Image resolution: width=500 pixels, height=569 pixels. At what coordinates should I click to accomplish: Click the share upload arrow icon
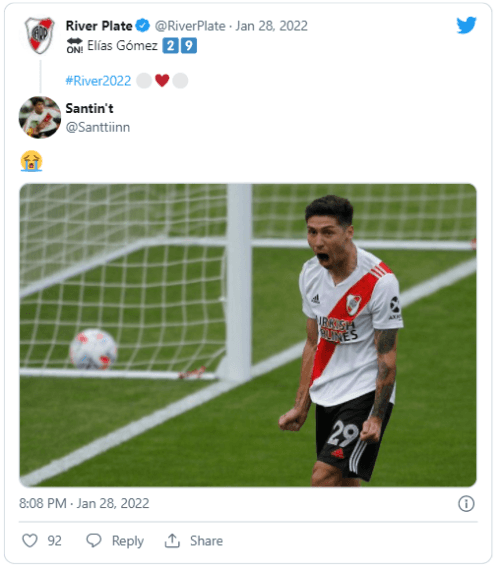(172, 540)
